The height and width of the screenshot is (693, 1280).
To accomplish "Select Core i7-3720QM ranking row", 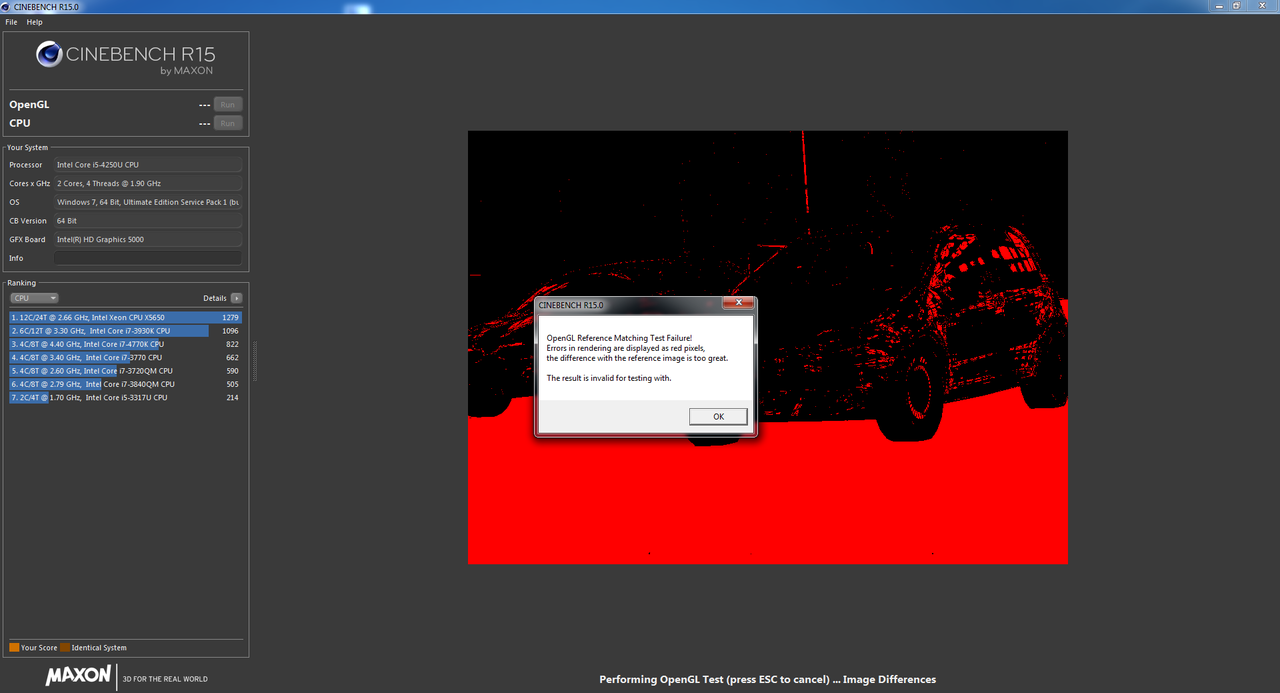I will pyautogui.click(x=126, y=371).
